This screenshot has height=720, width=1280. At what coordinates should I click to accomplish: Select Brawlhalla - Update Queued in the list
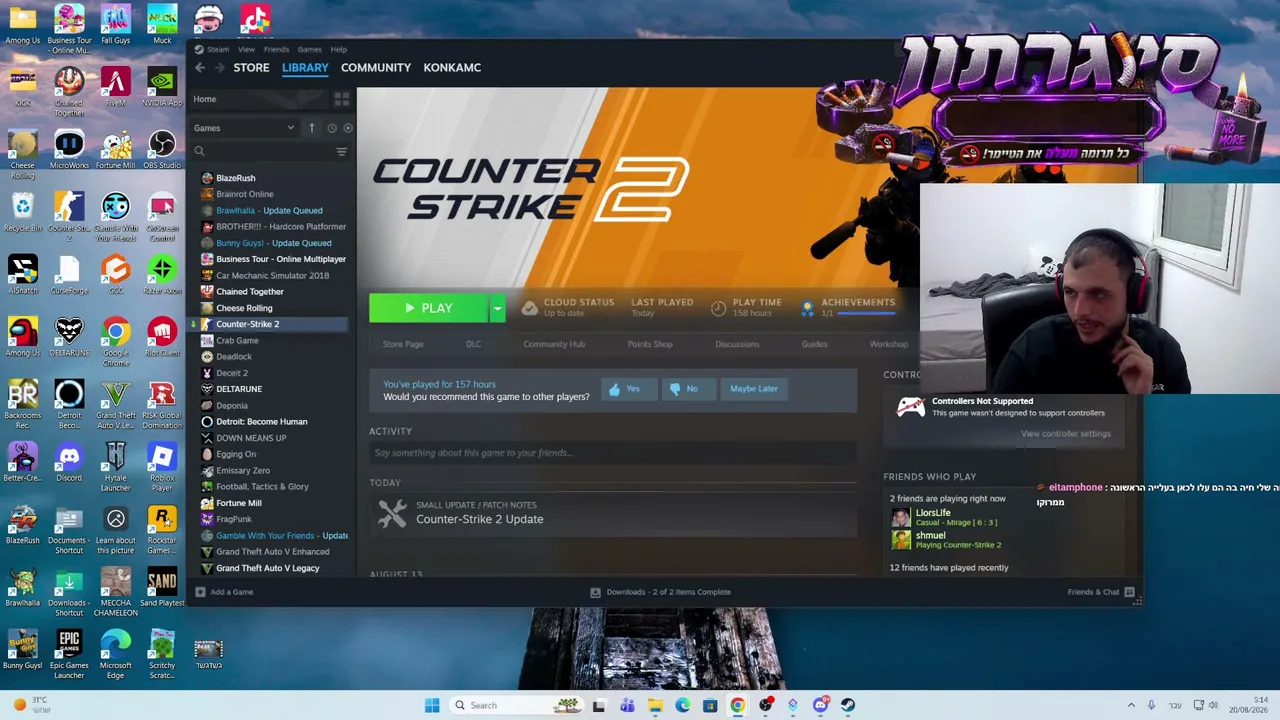(x=270, y=210)
